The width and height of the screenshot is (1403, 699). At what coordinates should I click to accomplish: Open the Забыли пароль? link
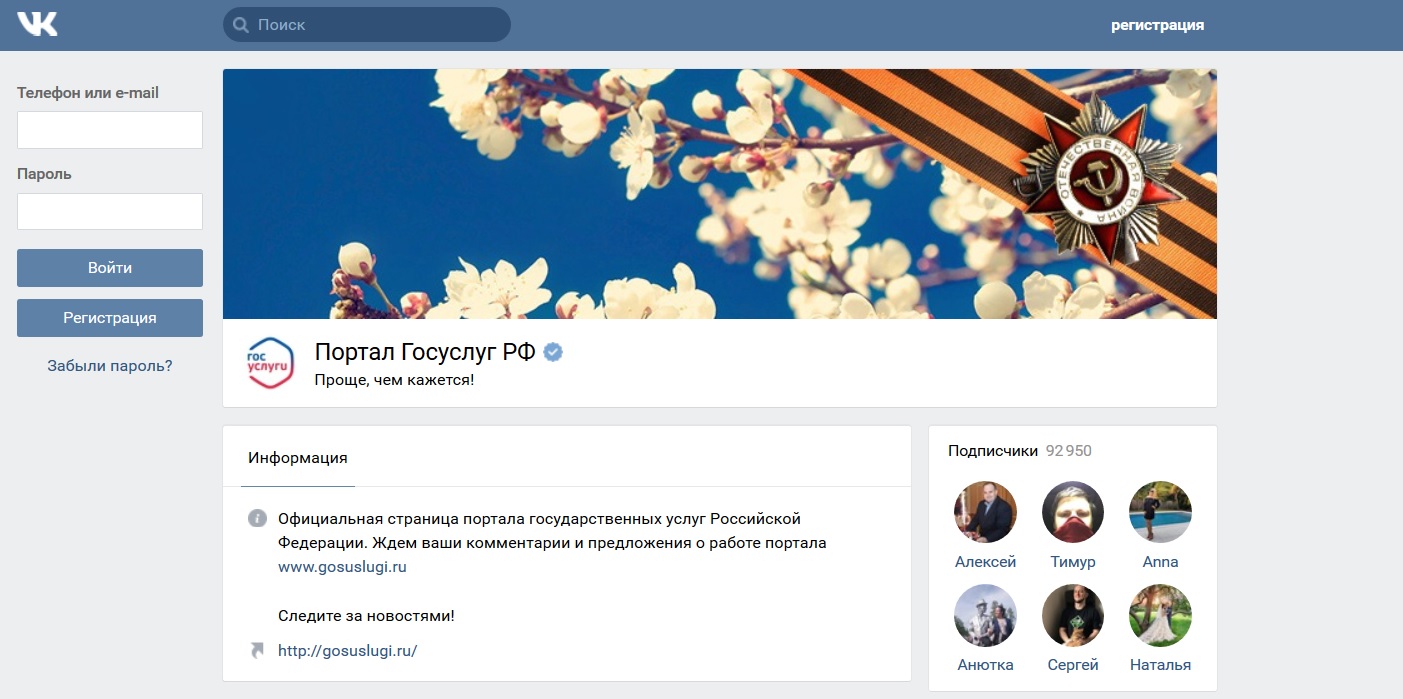[x=110, y=366]
